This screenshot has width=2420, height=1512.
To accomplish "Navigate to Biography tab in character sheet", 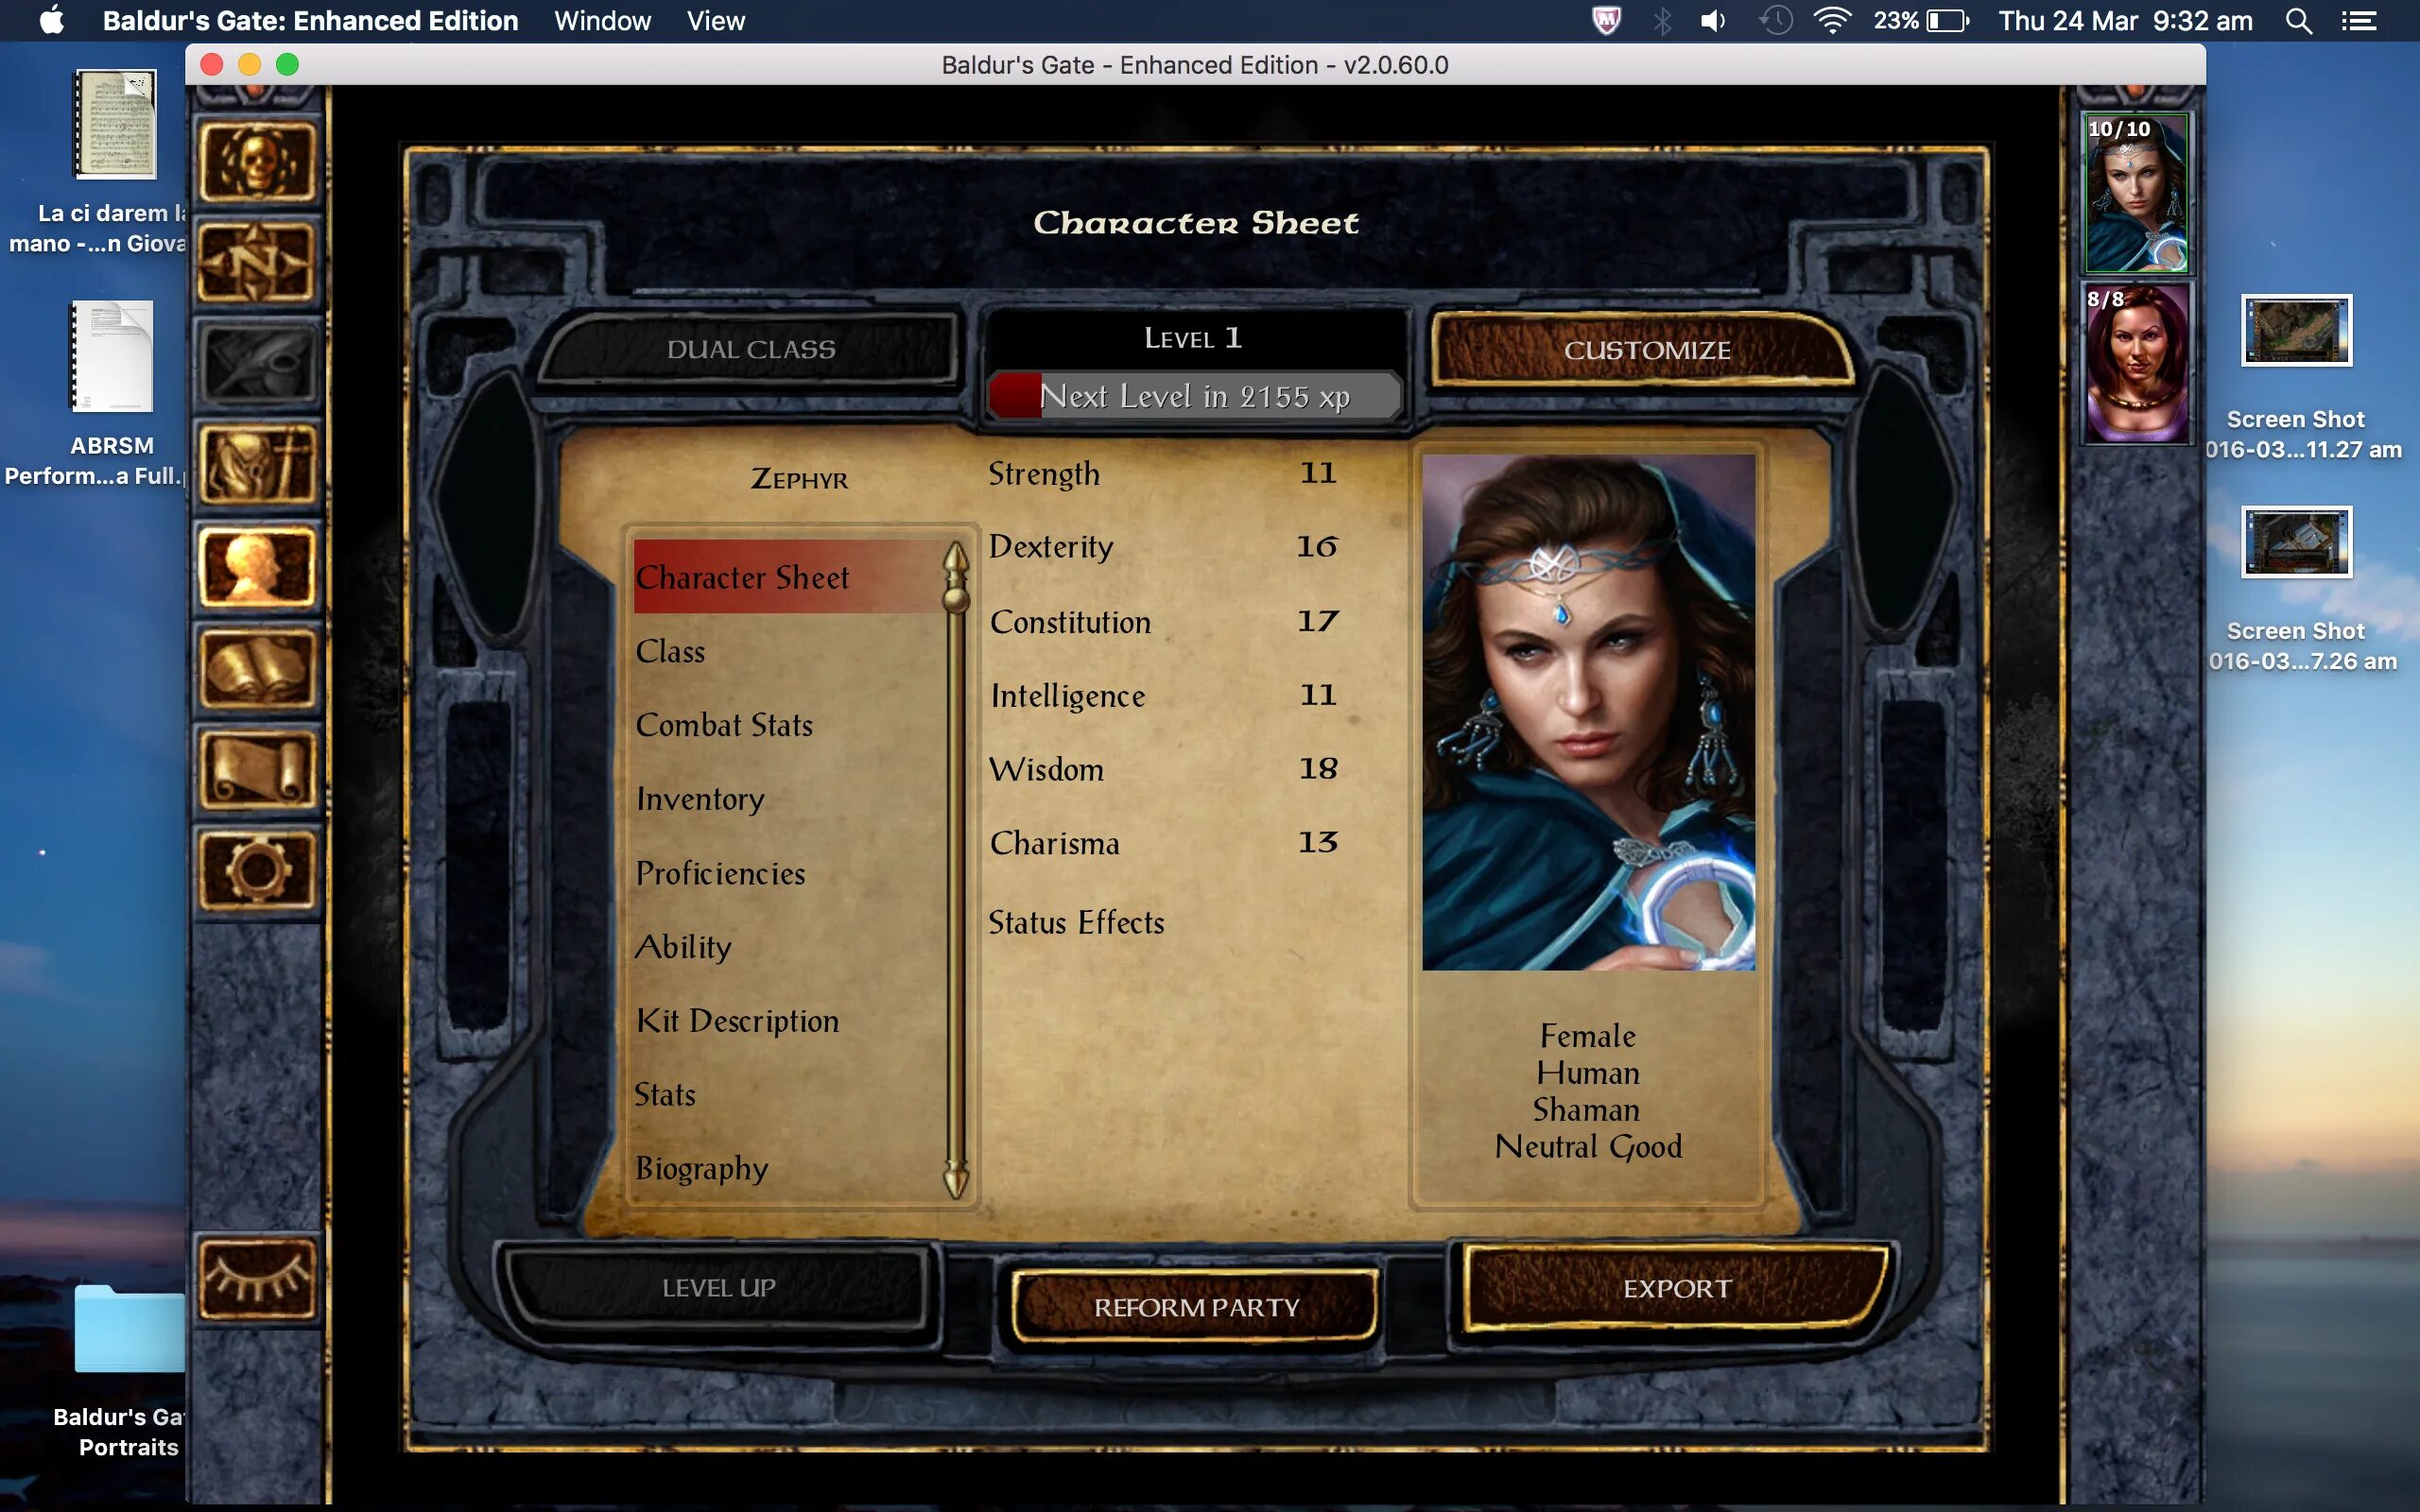I will pyautogui.click(x=702, y=1167).
